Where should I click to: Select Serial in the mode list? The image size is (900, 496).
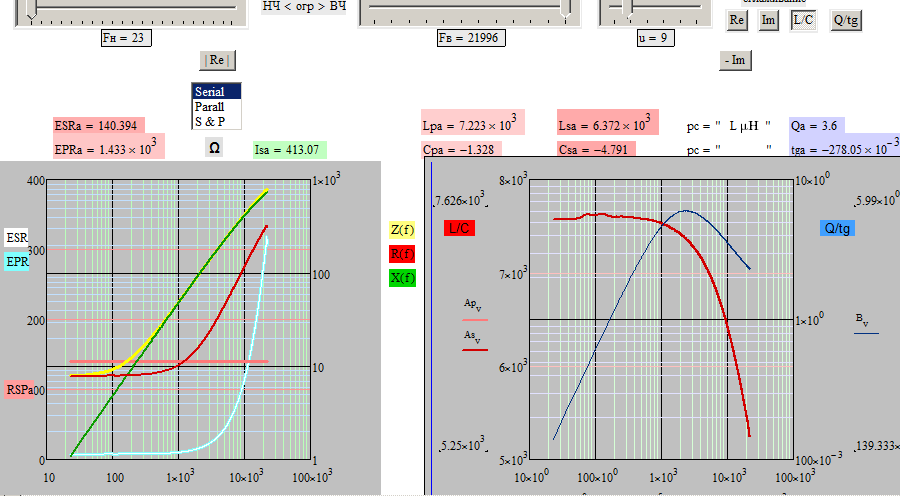[x=216, y=91]
